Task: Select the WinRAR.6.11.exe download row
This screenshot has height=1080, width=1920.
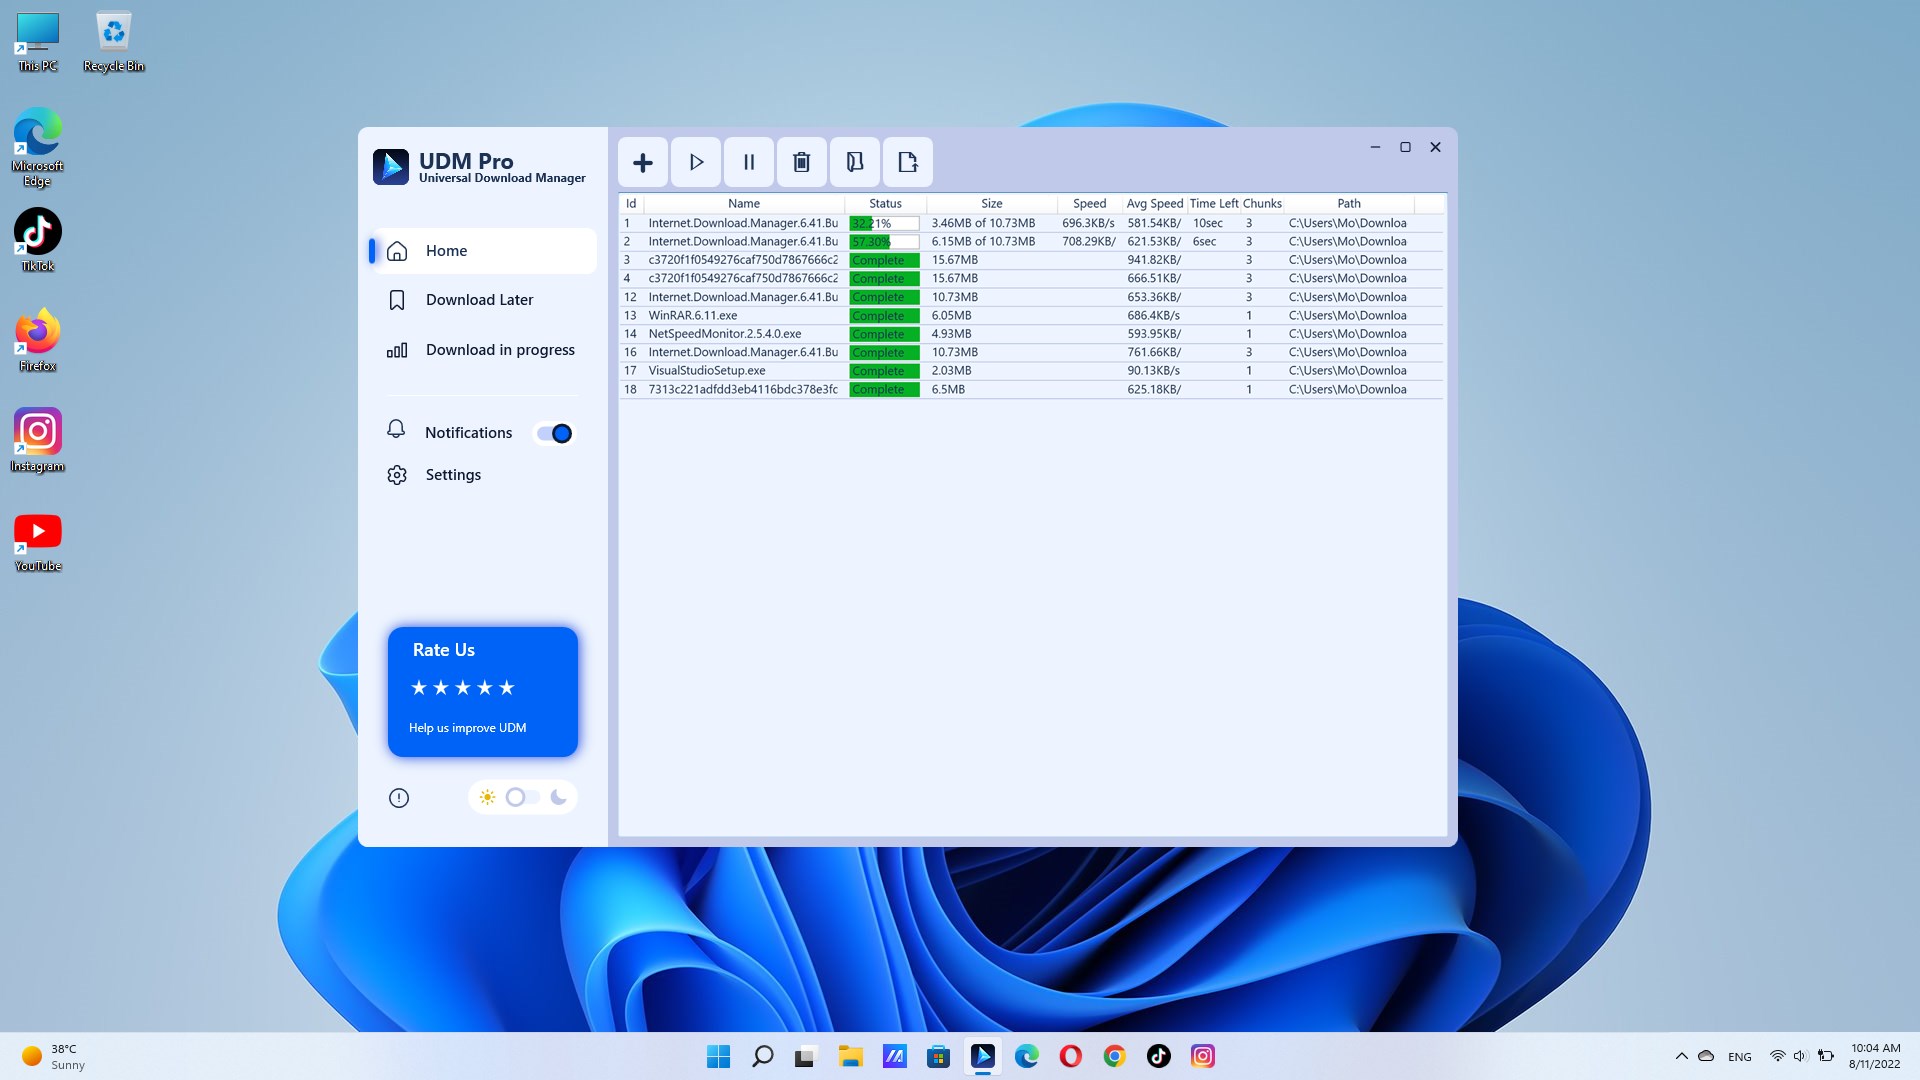Action: [1031, 316]
